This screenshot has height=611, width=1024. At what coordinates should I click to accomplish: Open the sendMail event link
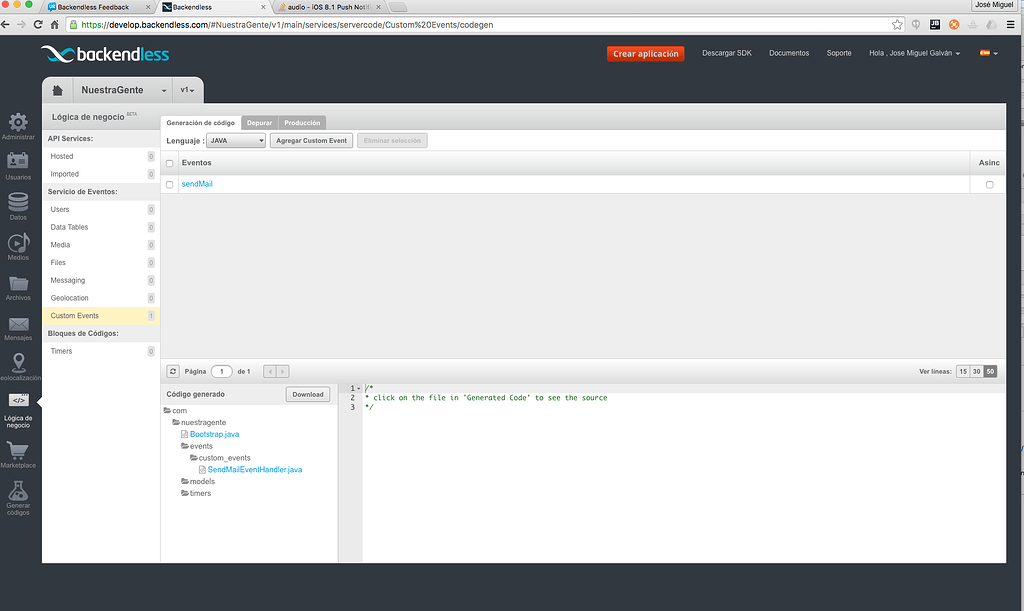(x=197, y=184)
